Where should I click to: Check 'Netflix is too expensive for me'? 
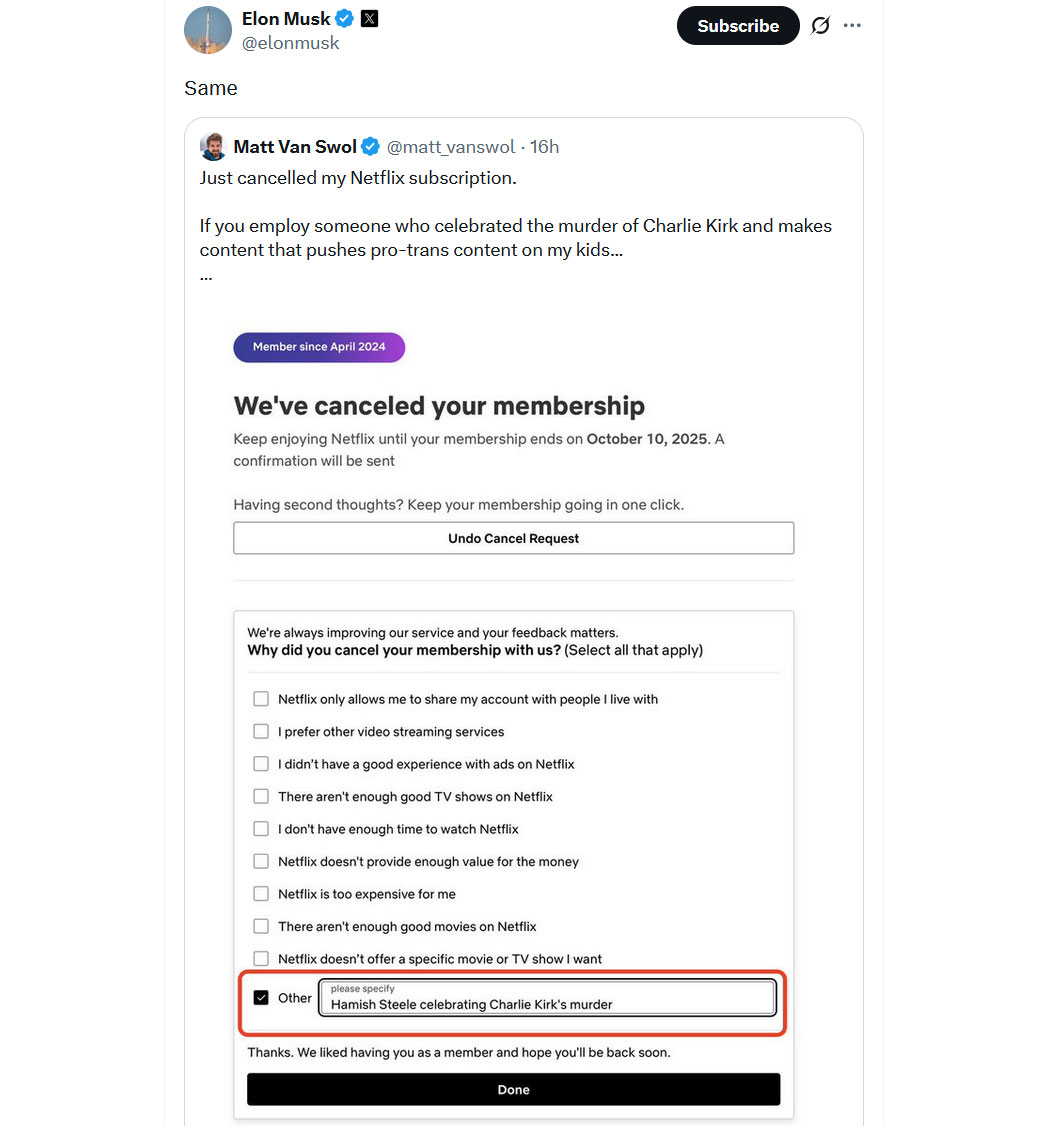coord(261,894)
